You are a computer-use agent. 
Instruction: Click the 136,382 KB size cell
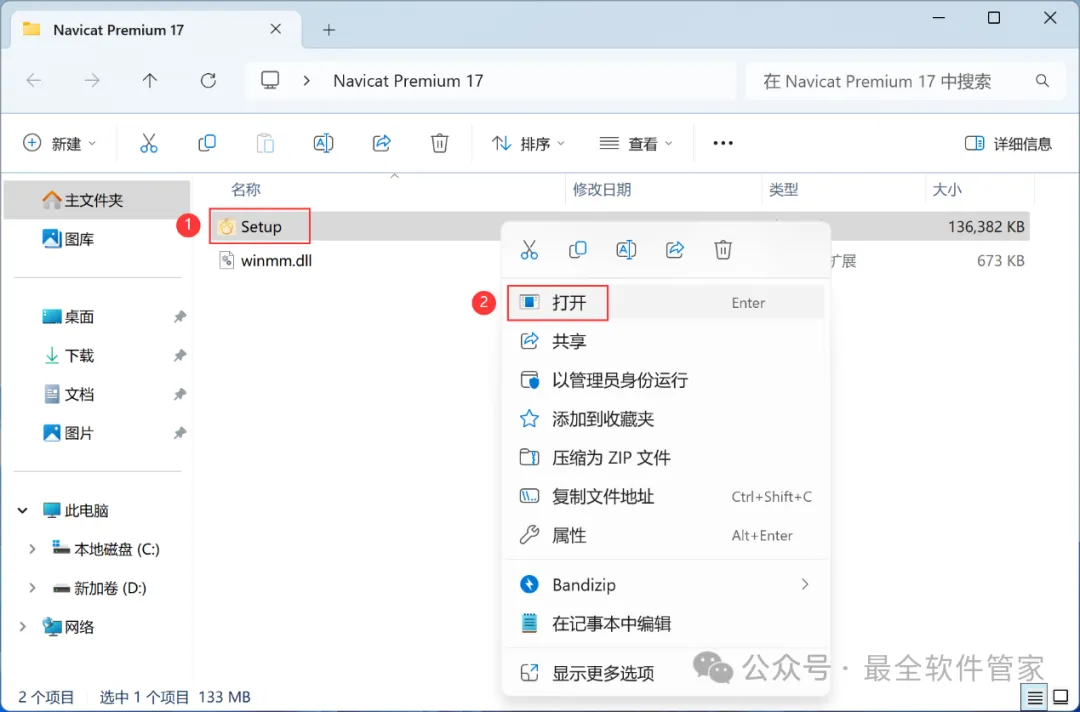tap(986, 227)
